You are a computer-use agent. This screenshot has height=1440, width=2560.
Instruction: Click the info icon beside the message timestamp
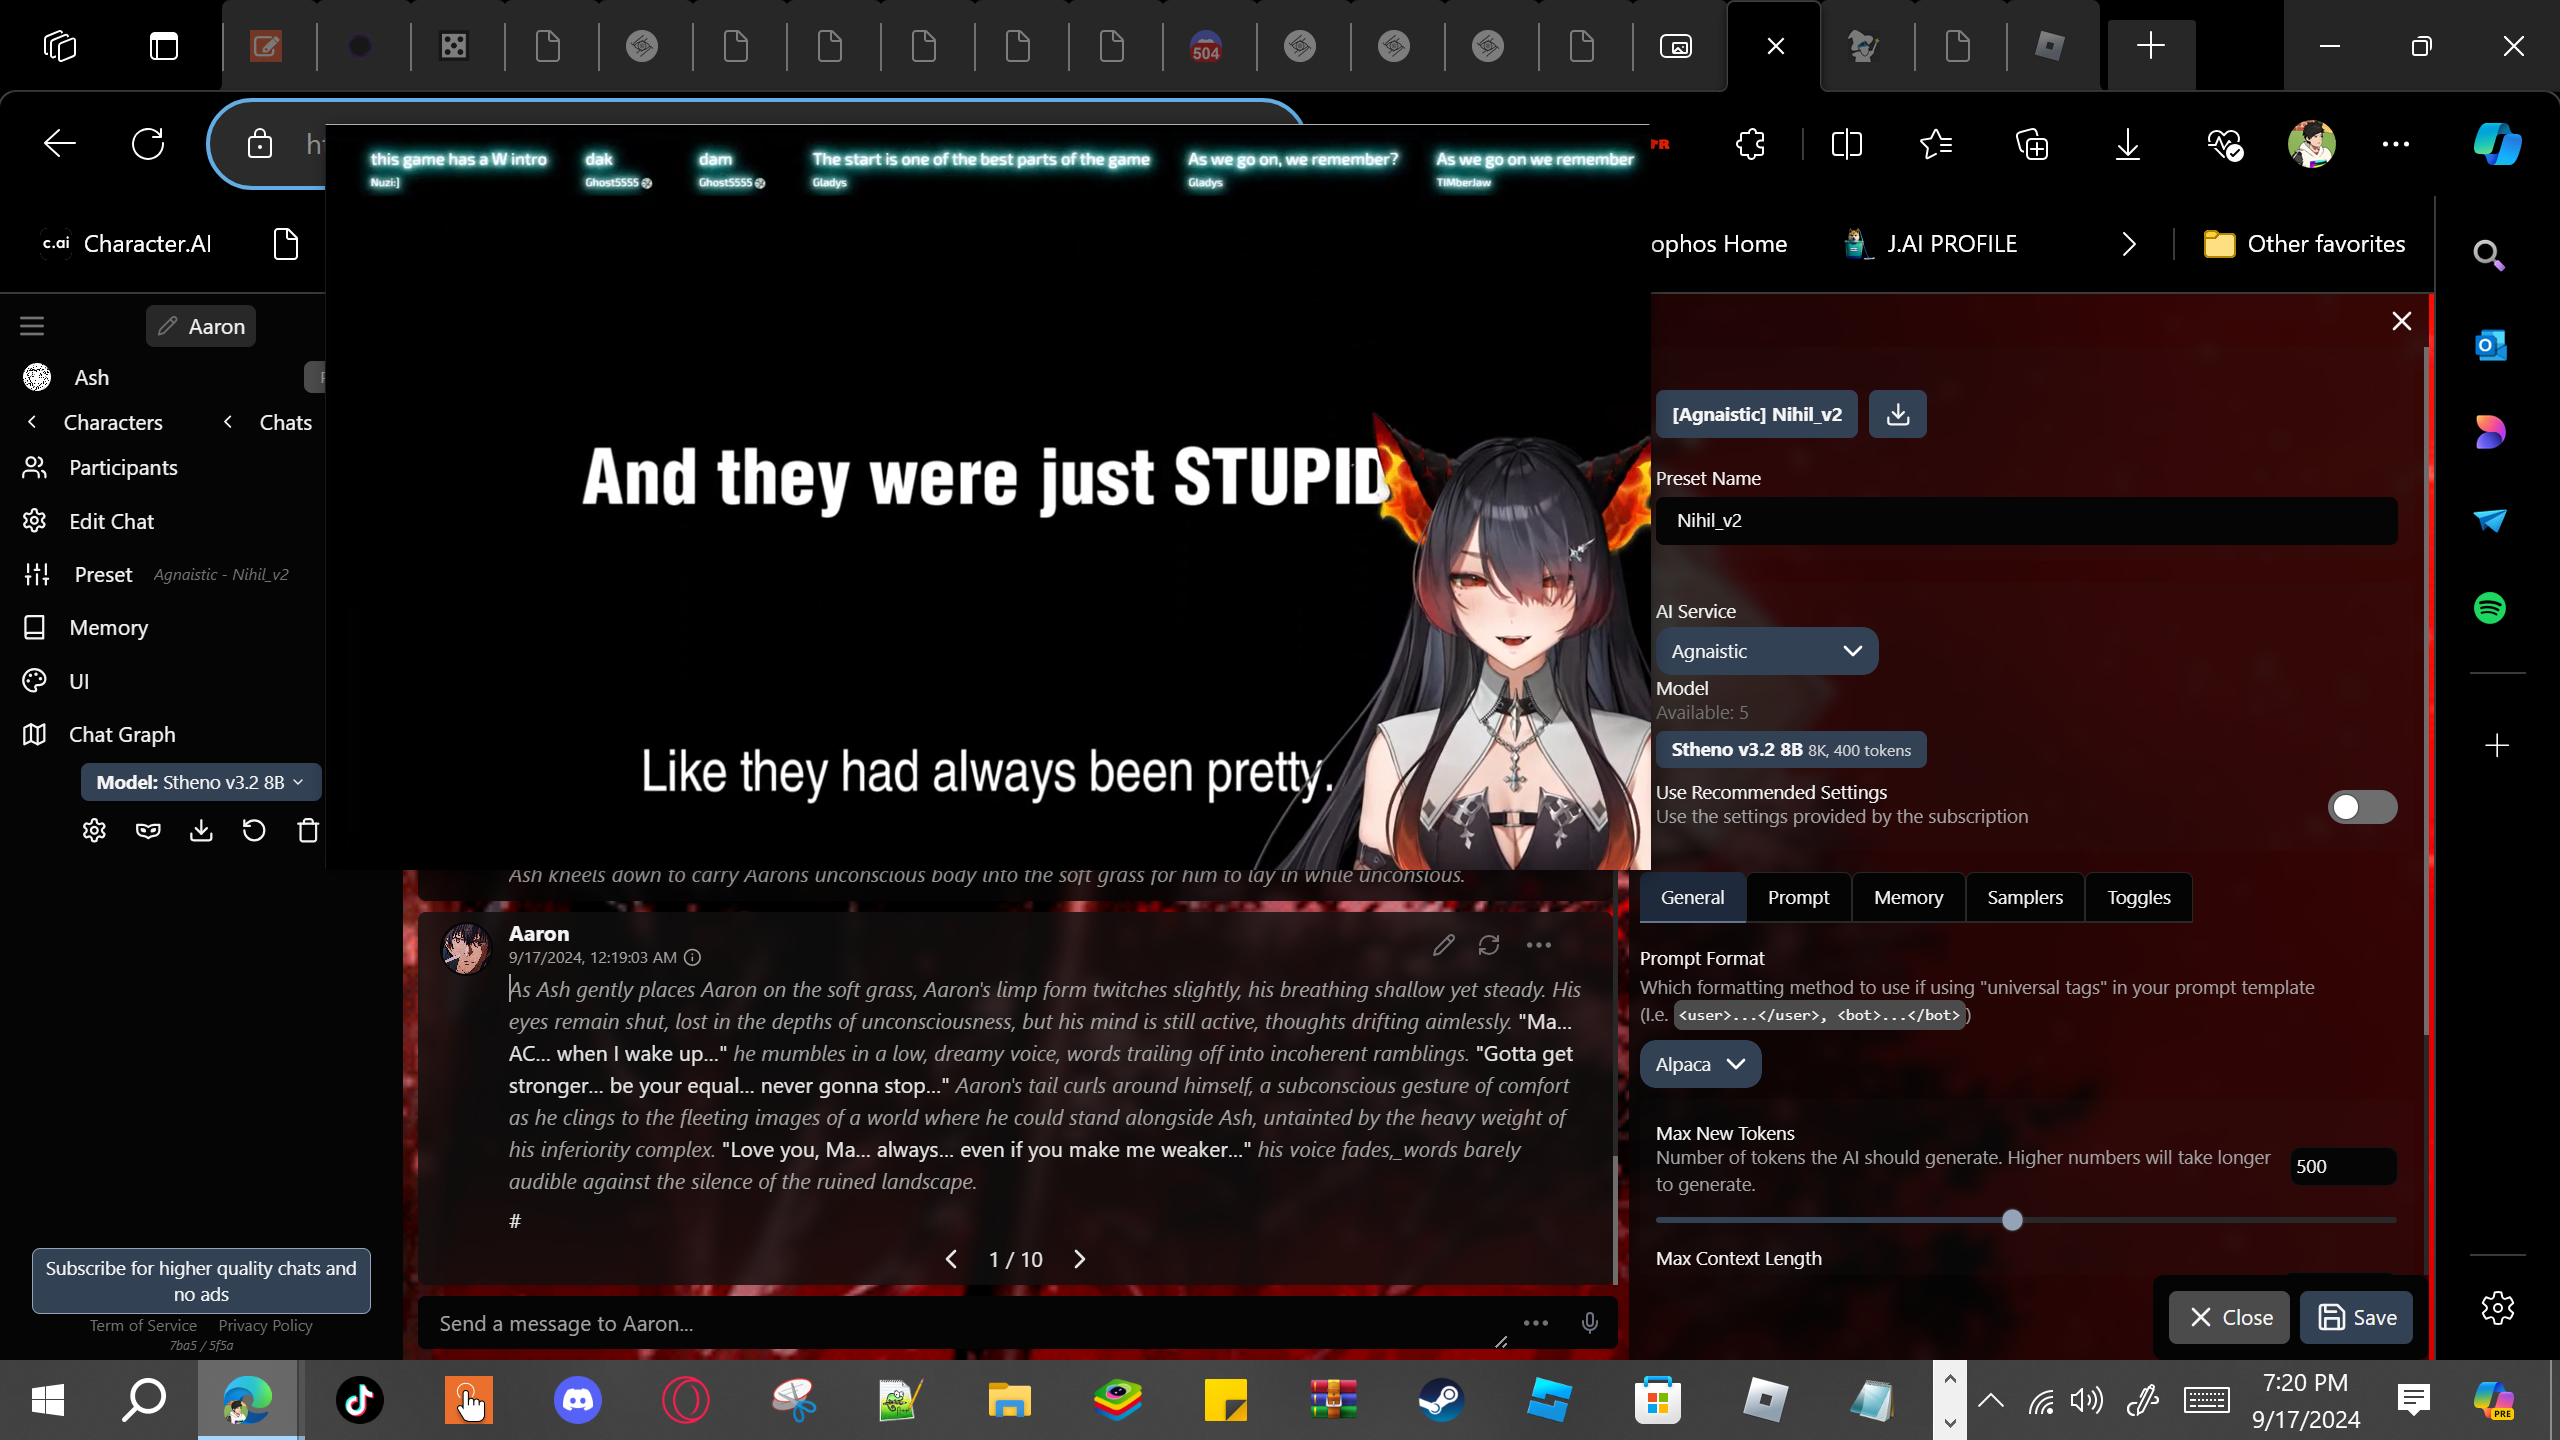(x=692, y=957)
